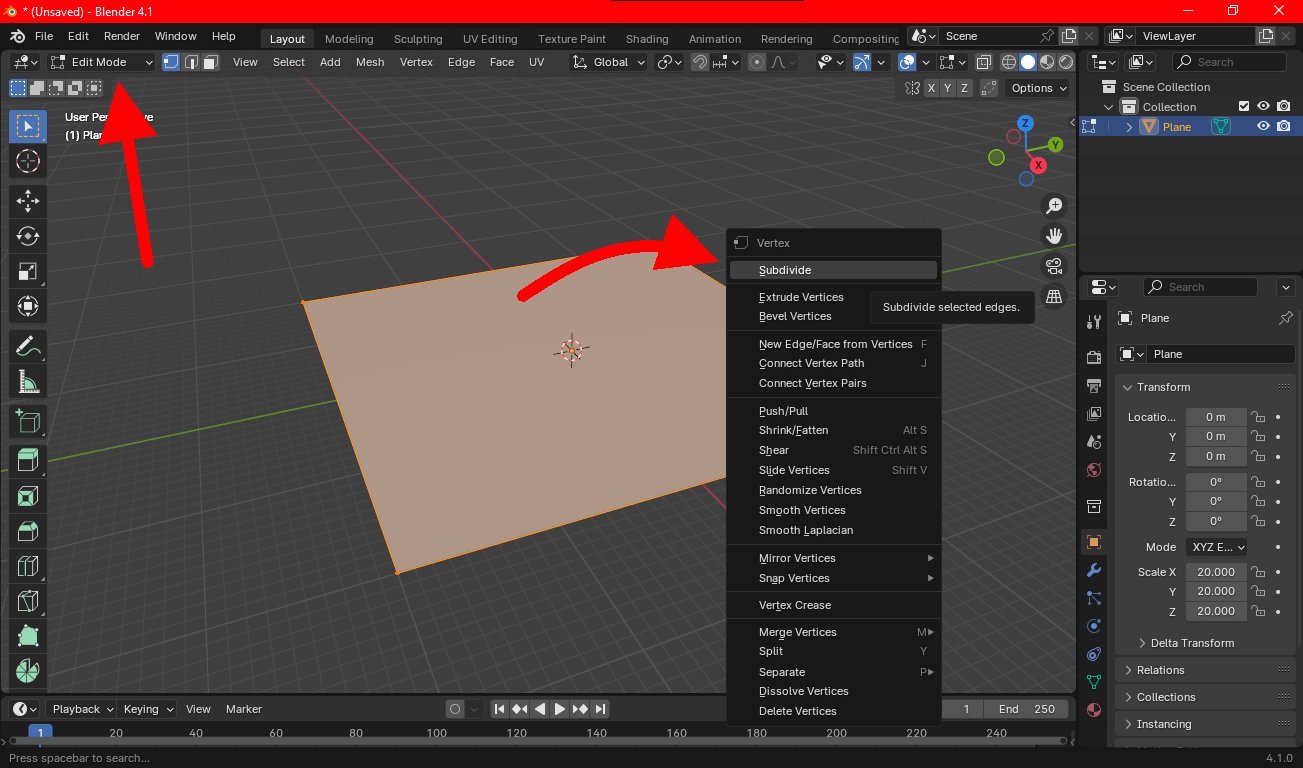
Task: Open the Playback dropdown in the timeline
Action: coord(82,709)
